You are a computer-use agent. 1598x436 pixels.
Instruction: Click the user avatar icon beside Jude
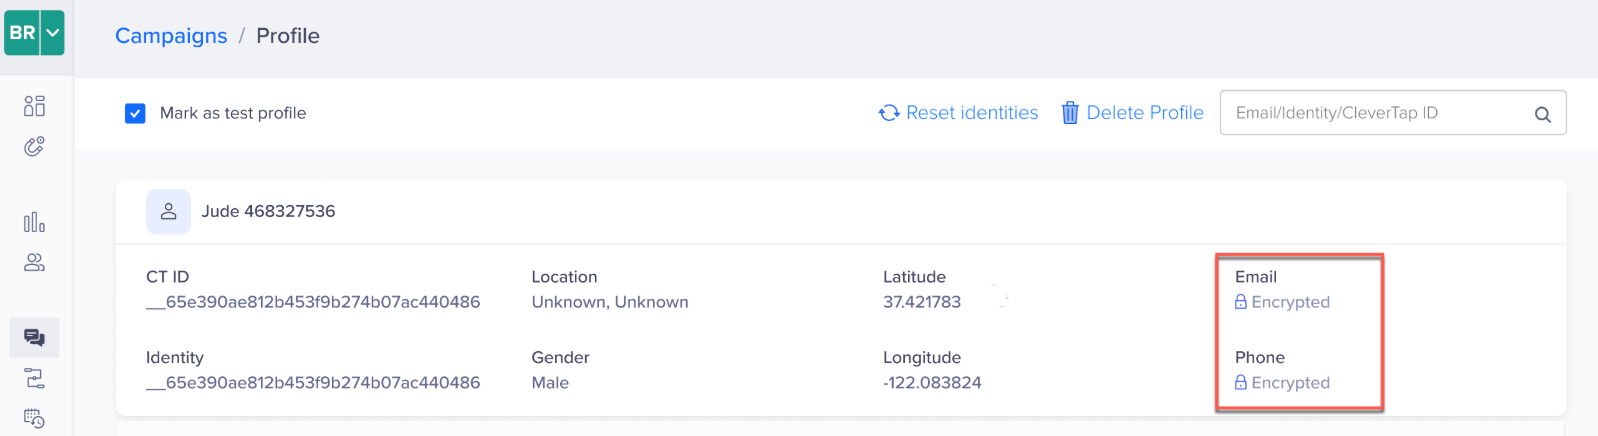[x=168, y=212]
